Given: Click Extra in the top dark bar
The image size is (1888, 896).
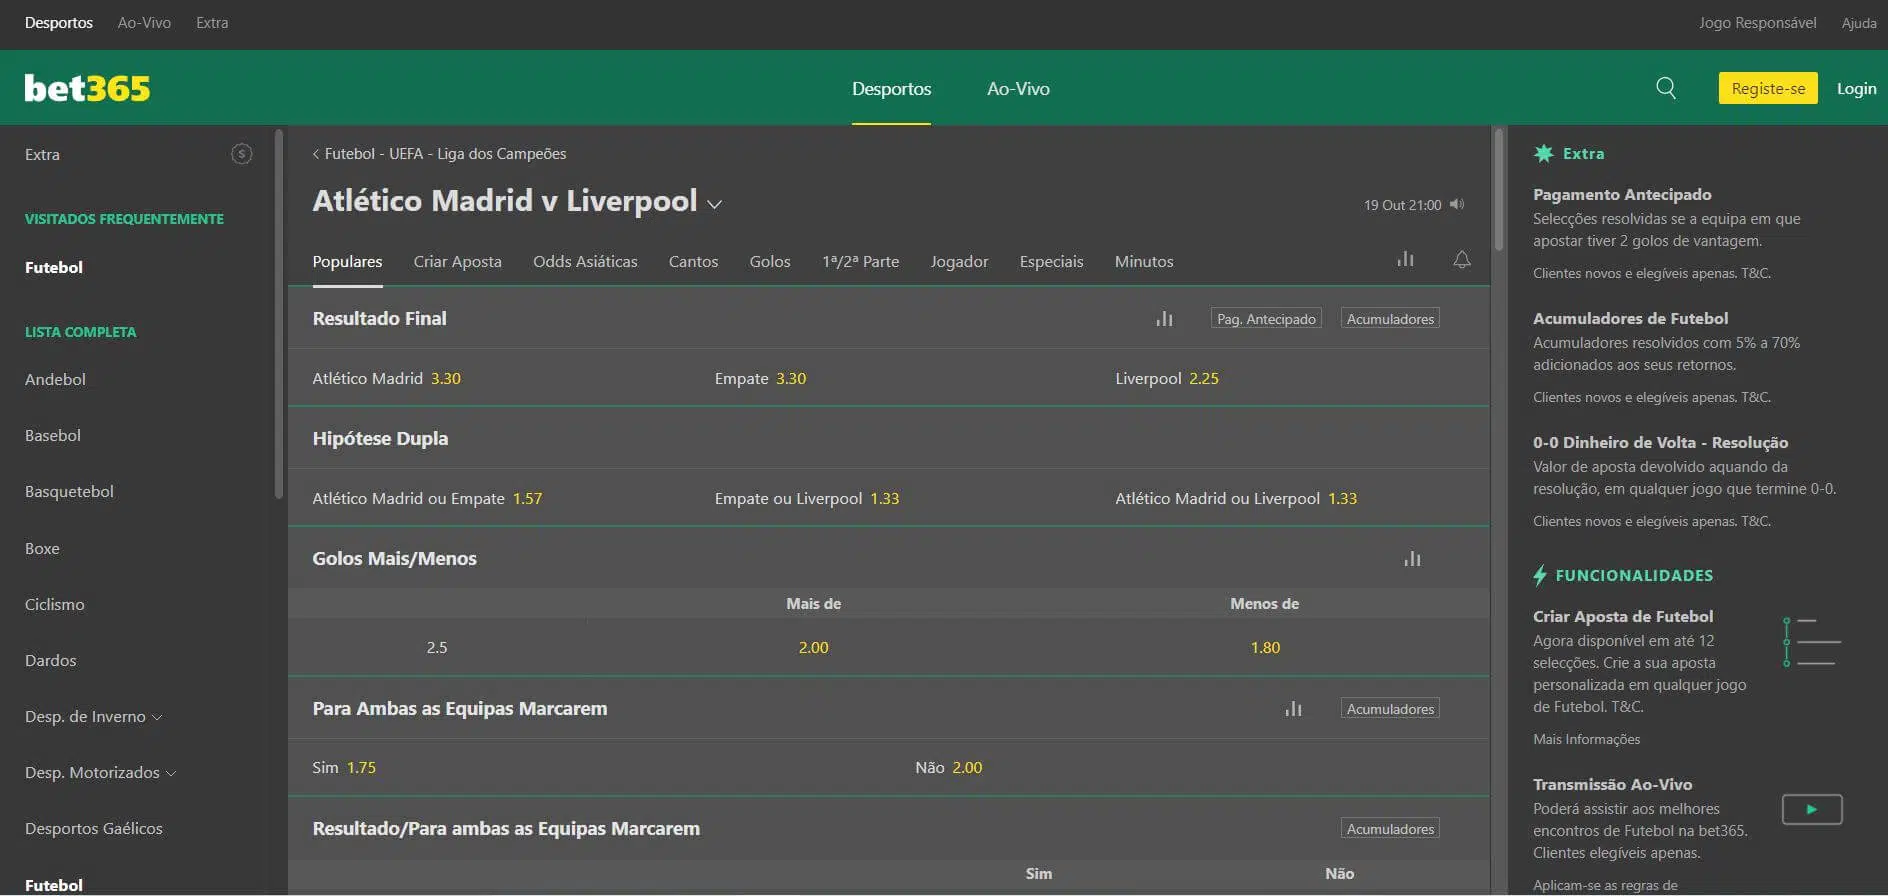Looking at the screenshot, I should click(x=212, y=22).
